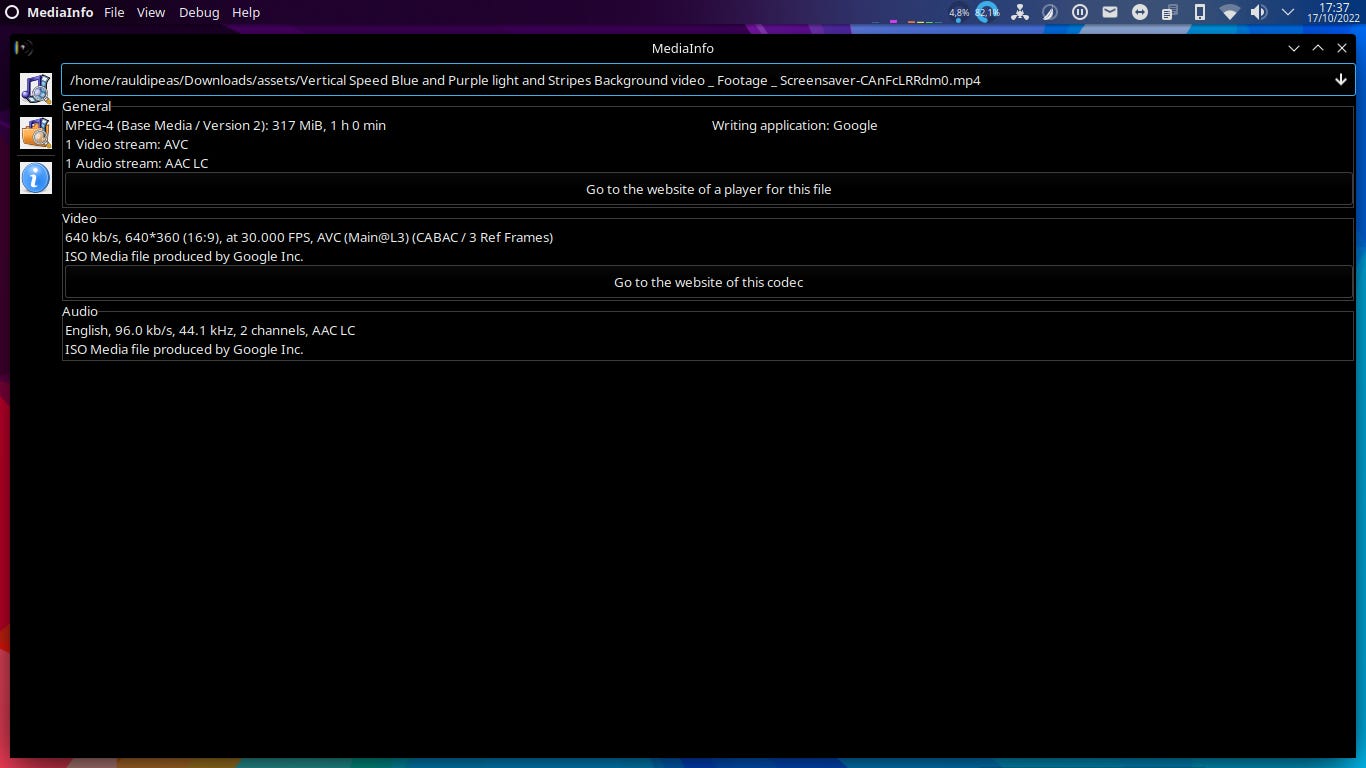This screenshot has width=1366, height=768.
Task: Click the phone device tray icon
Action: (x=1200, y=12)
